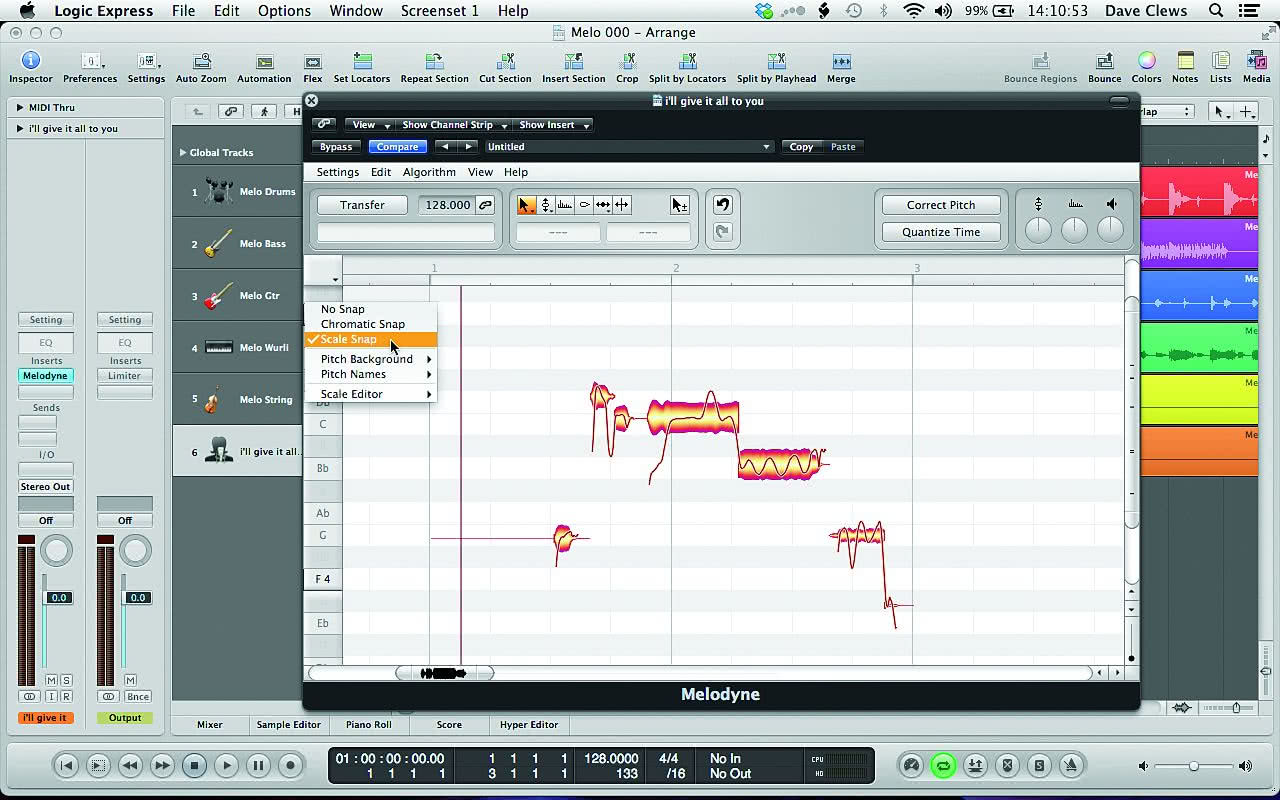This screenshot has width=1280, height=800.
Task: Expand Scale Editor submenu
Action: pyautogui.click(x=371, y=394)
